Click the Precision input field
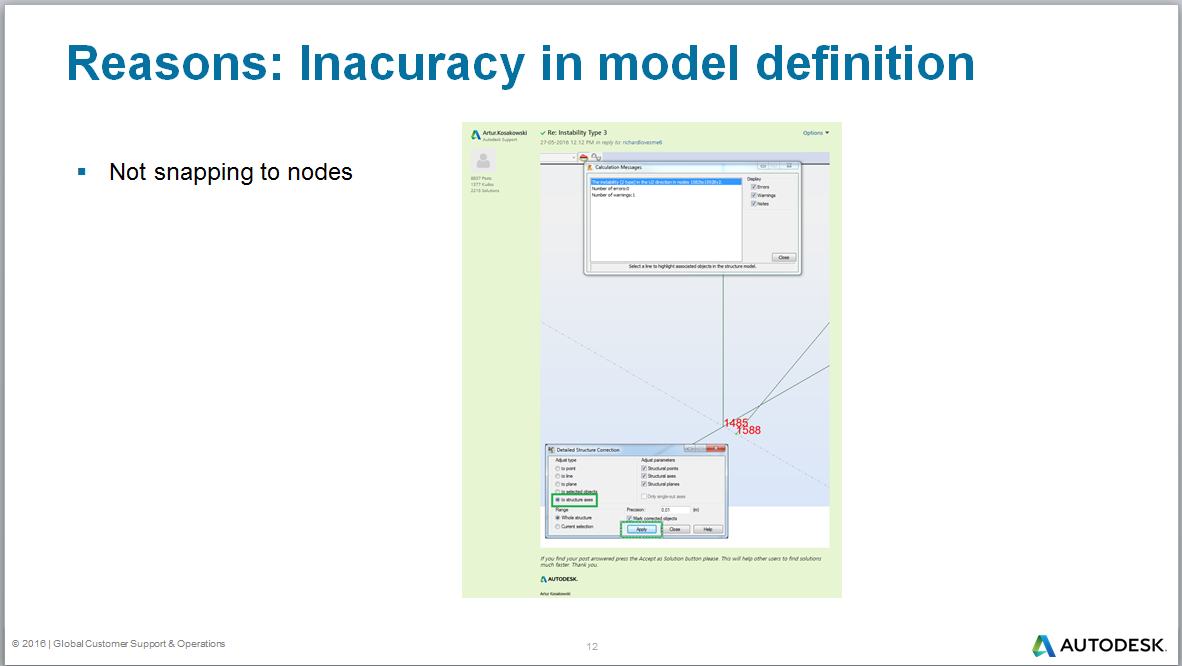 click(x=674, y=510)
